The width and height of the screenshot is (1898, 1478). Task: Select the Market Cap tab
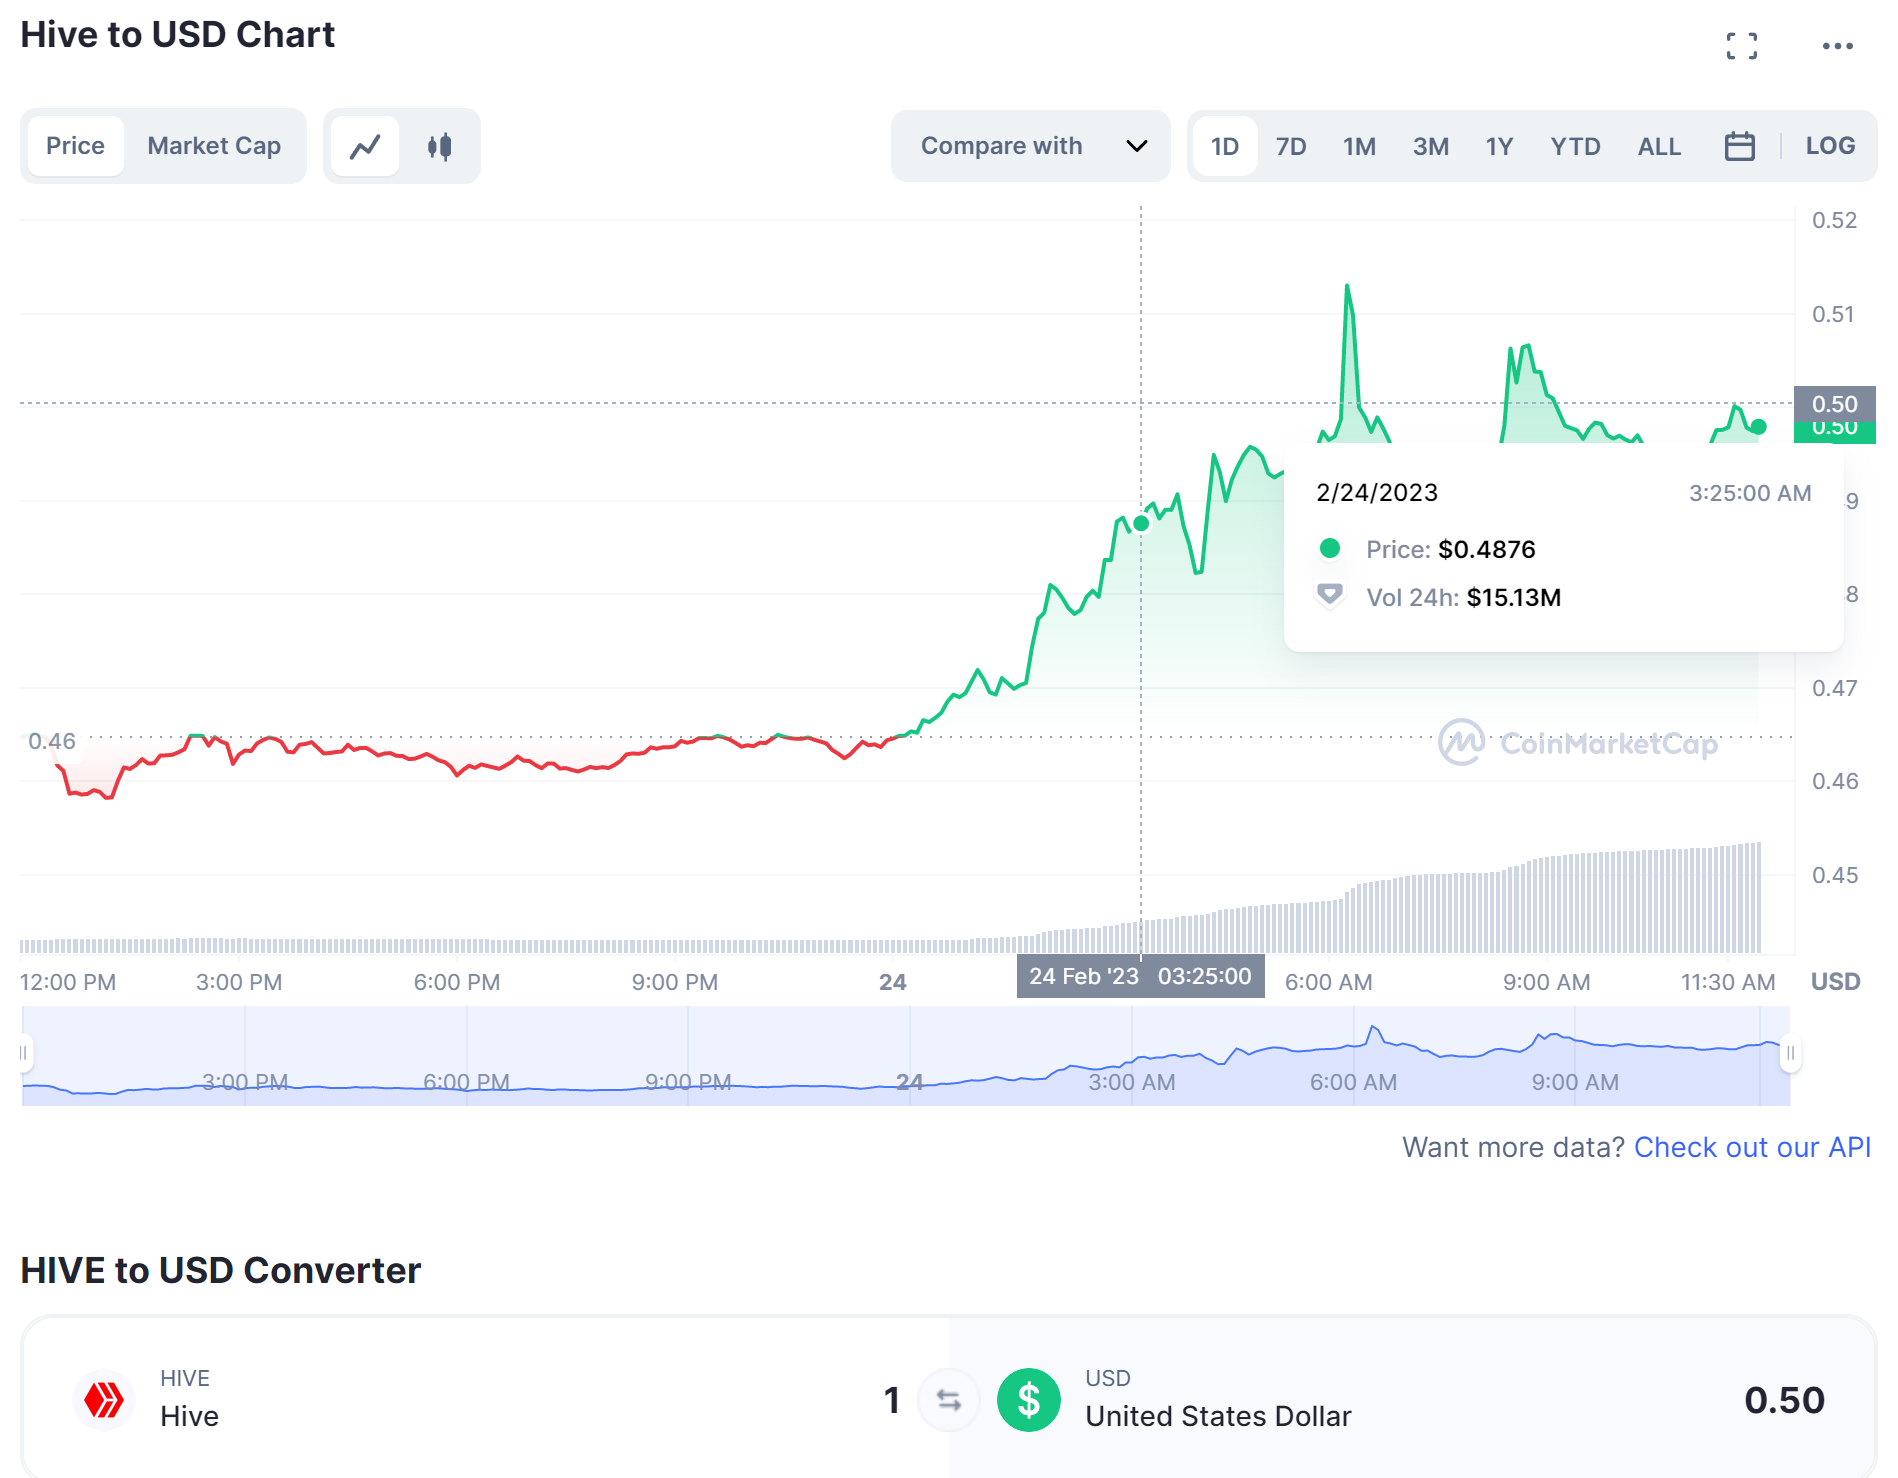(x=214, y=146)
